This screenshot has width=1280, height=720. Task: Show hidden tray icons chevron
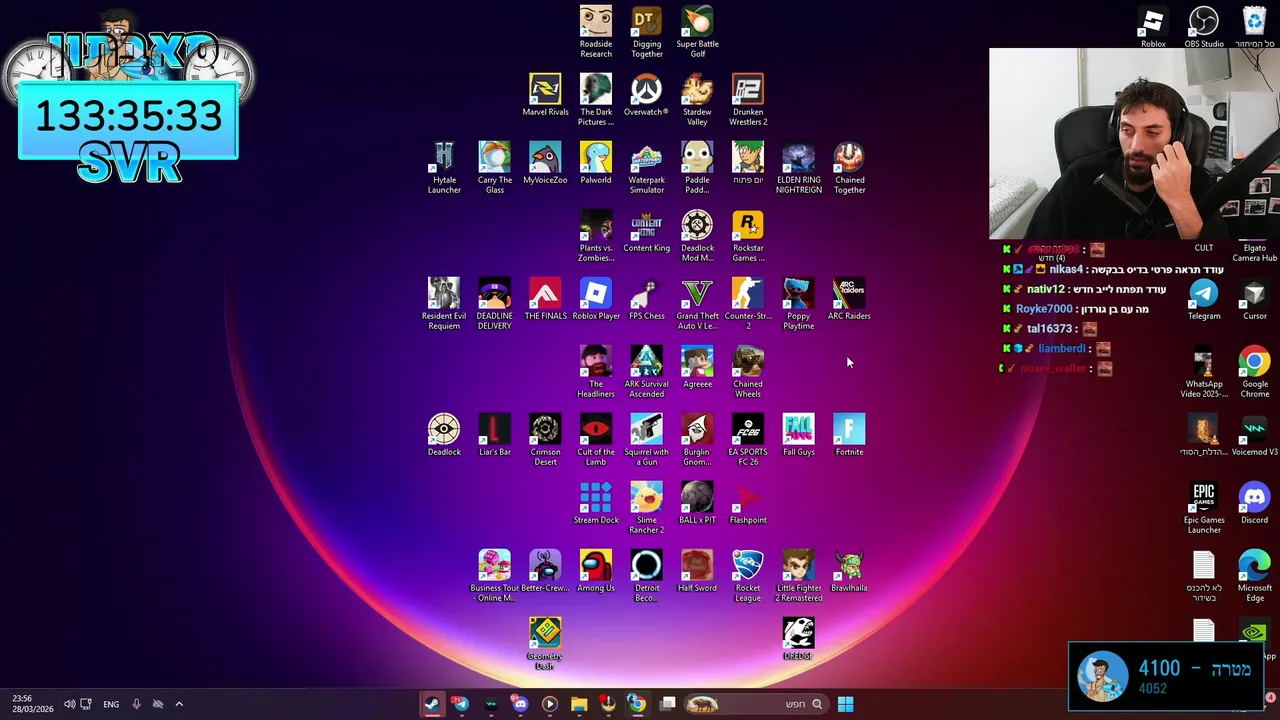179,704
